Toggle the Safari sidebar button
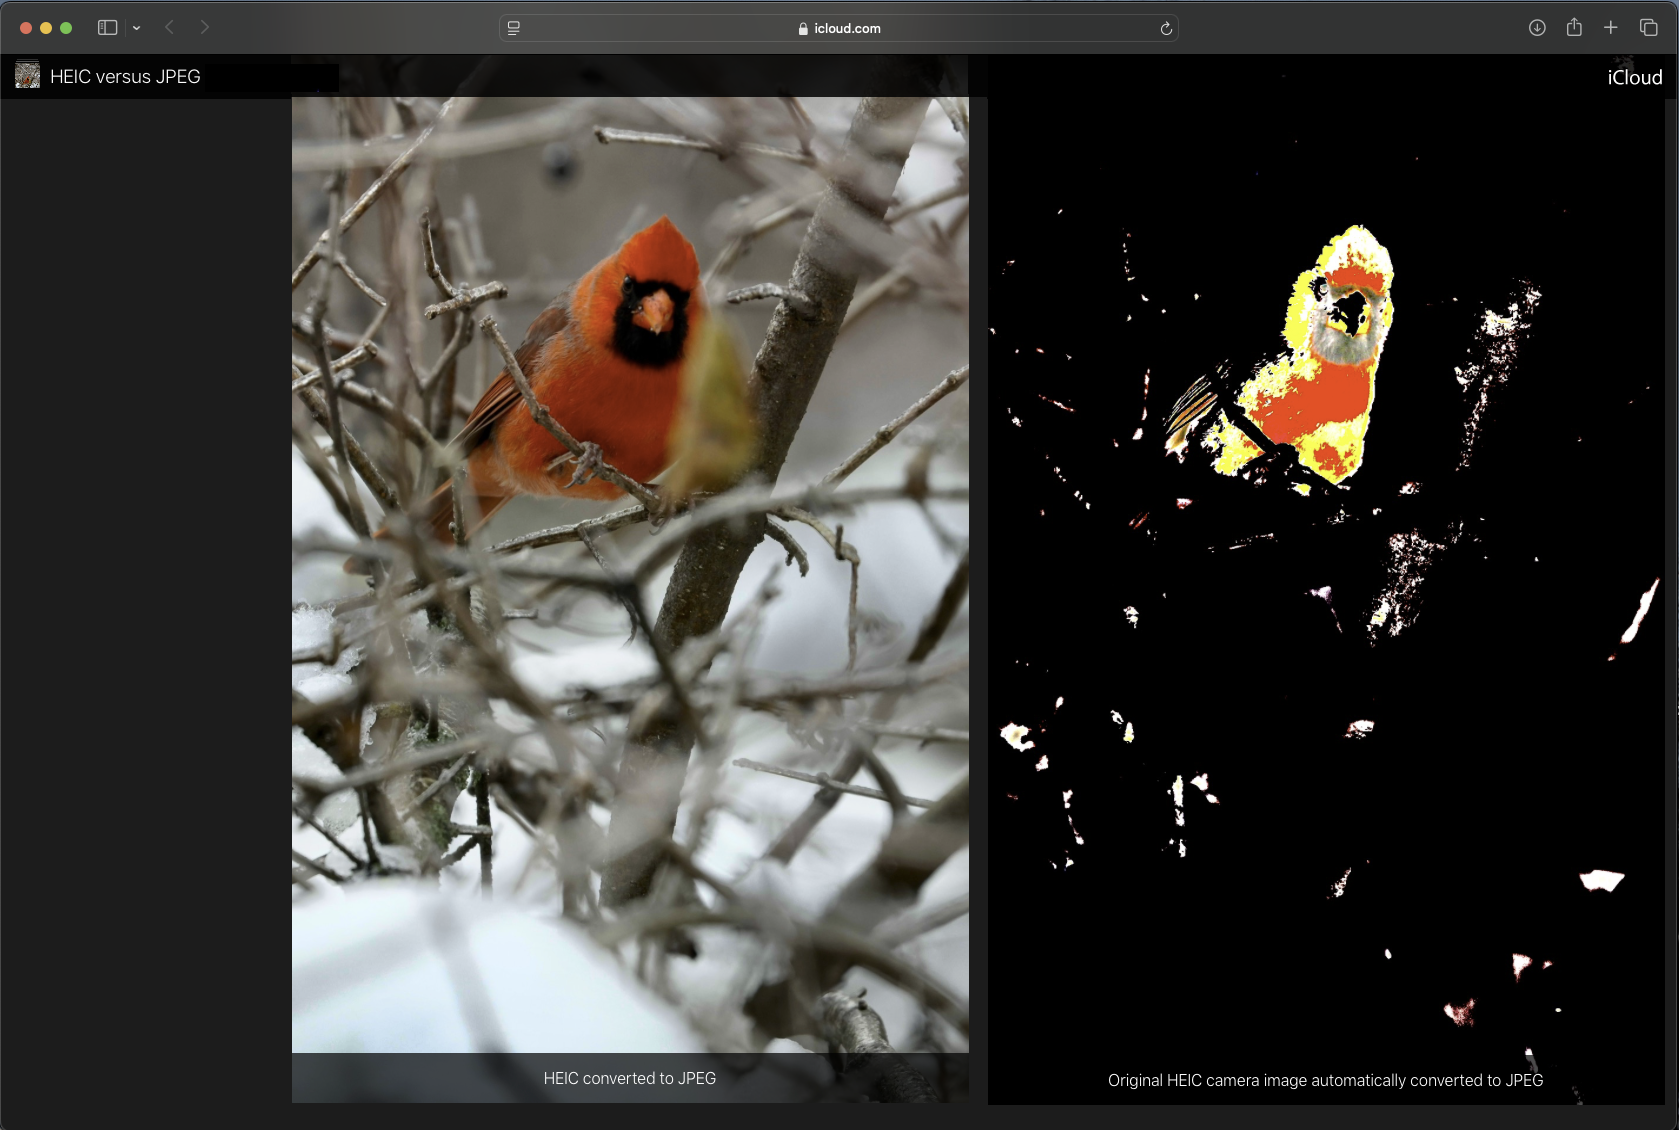Image resolution: width=1679 pixels, height=1130 pixels. point(107,28)
